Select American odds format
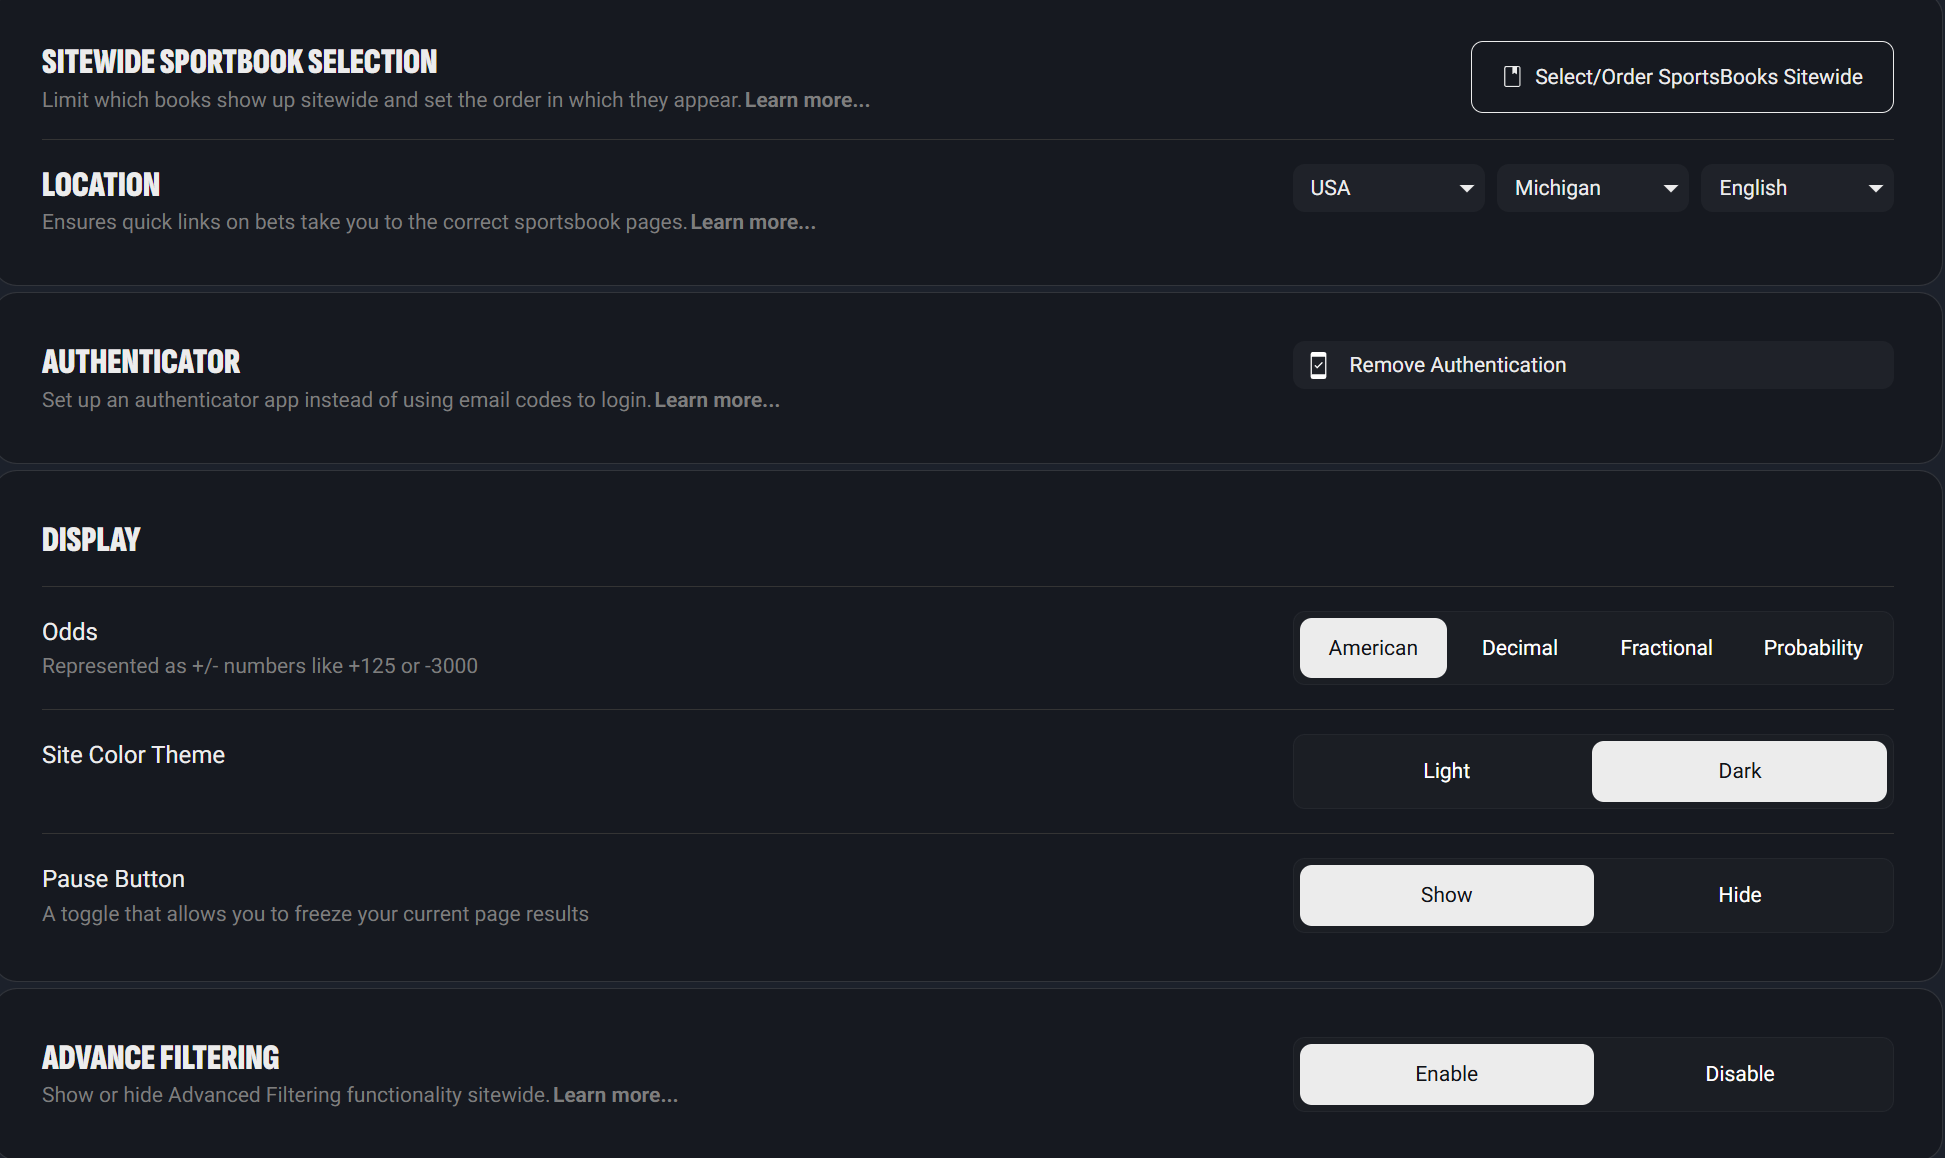 pos(1373,648)
